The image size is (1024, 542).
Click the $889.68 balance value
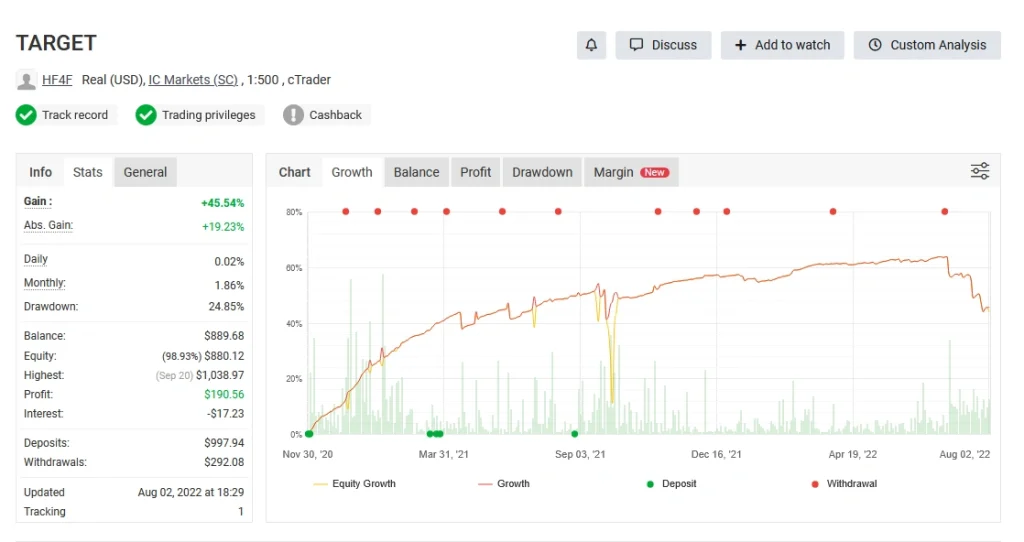coord(224,336)
